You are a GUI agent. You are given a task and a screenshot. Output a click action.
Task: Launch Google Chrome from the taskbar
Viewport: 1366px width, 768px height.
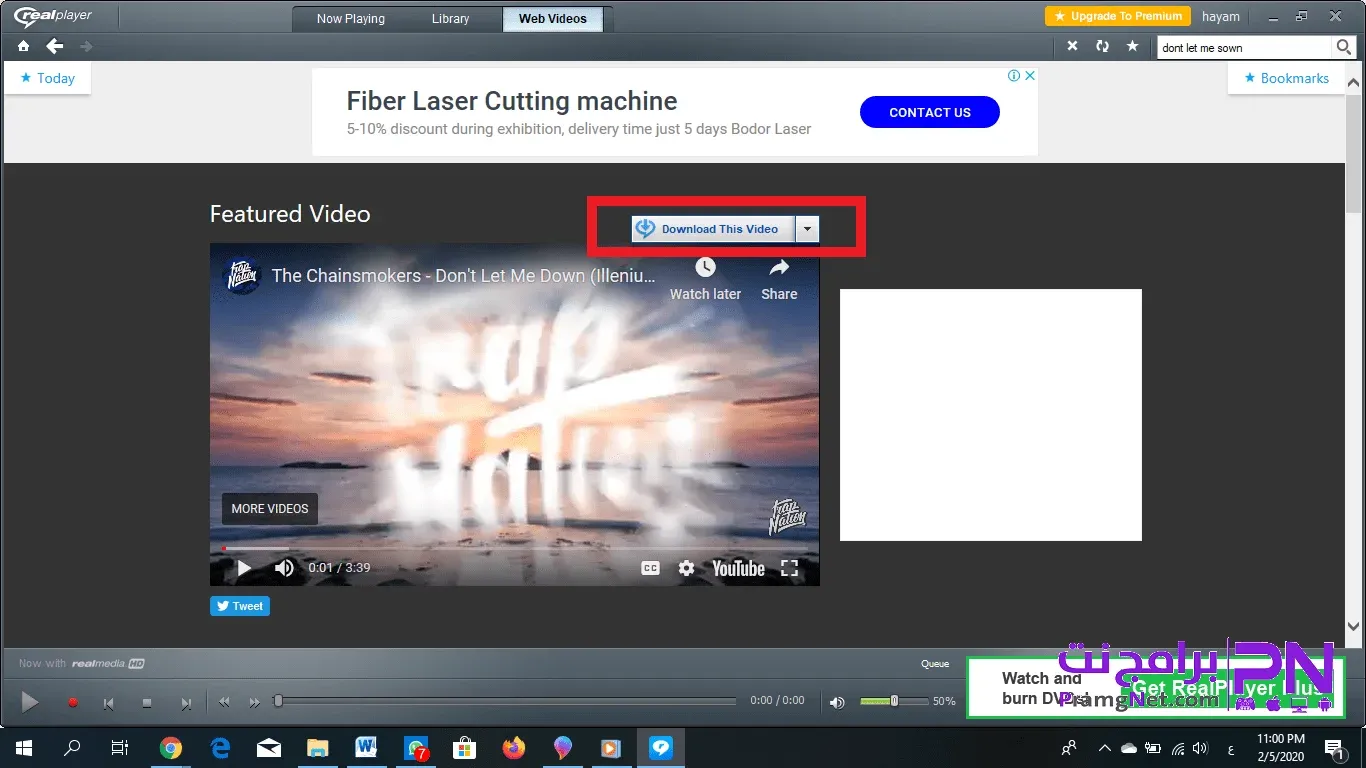(x=171, y=748)
